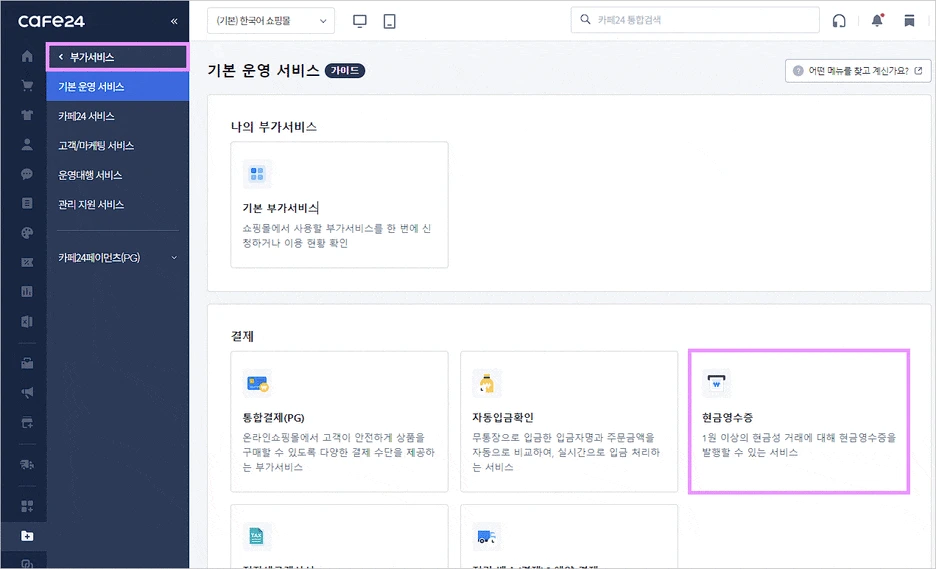Click the TAX invoice document icon
This screenshot has width=936, height=569.
coord(257,536)
